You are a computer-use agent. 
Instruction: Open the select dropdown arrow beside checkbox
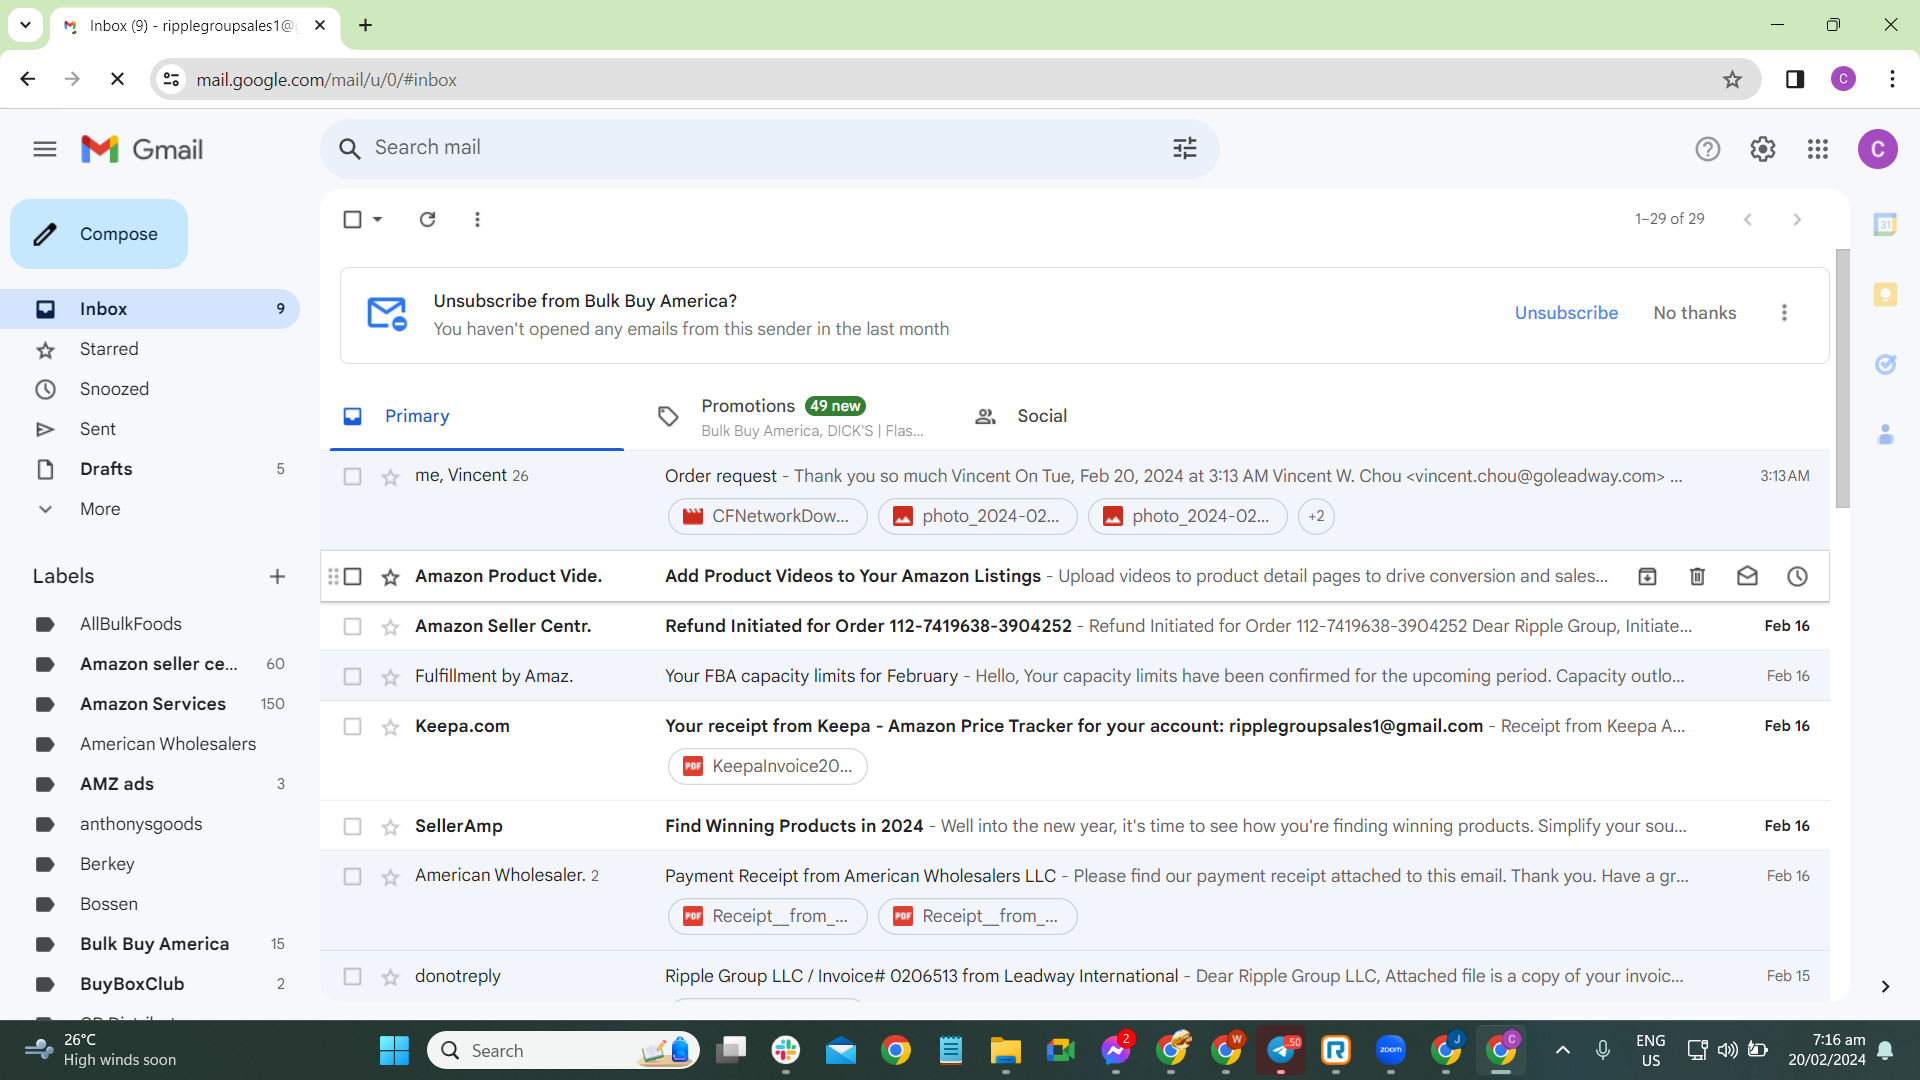(377, 219)
